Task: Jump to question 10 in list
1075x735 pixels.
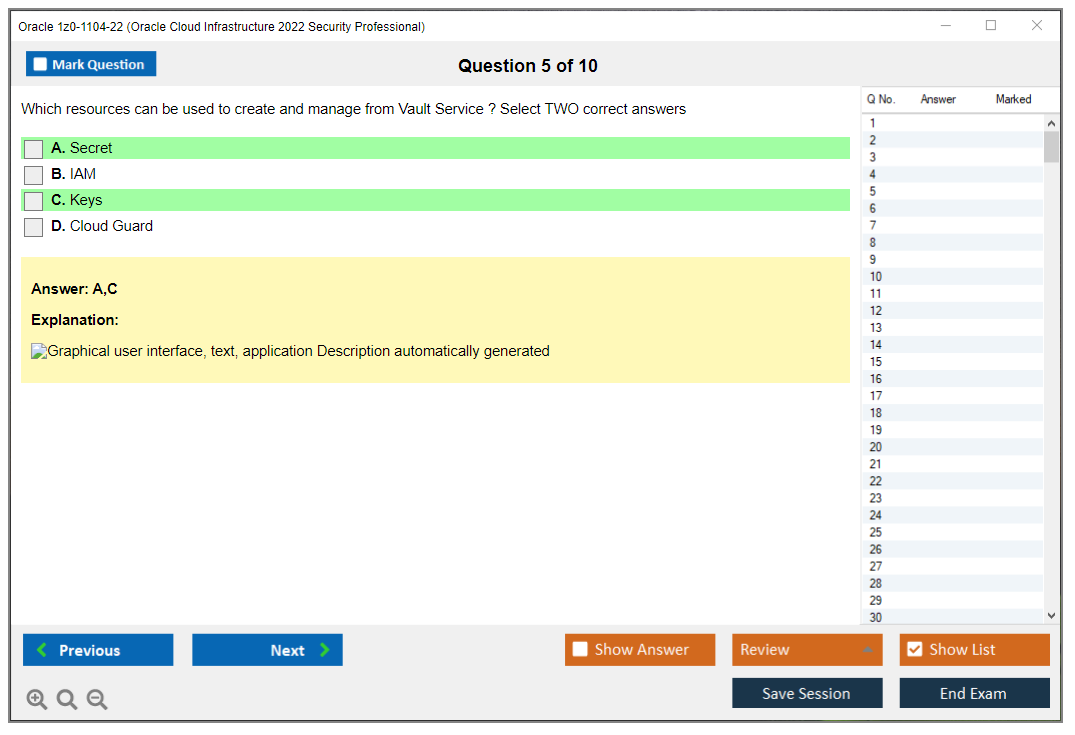Action: pyautogui.click(x=876, y=277)
